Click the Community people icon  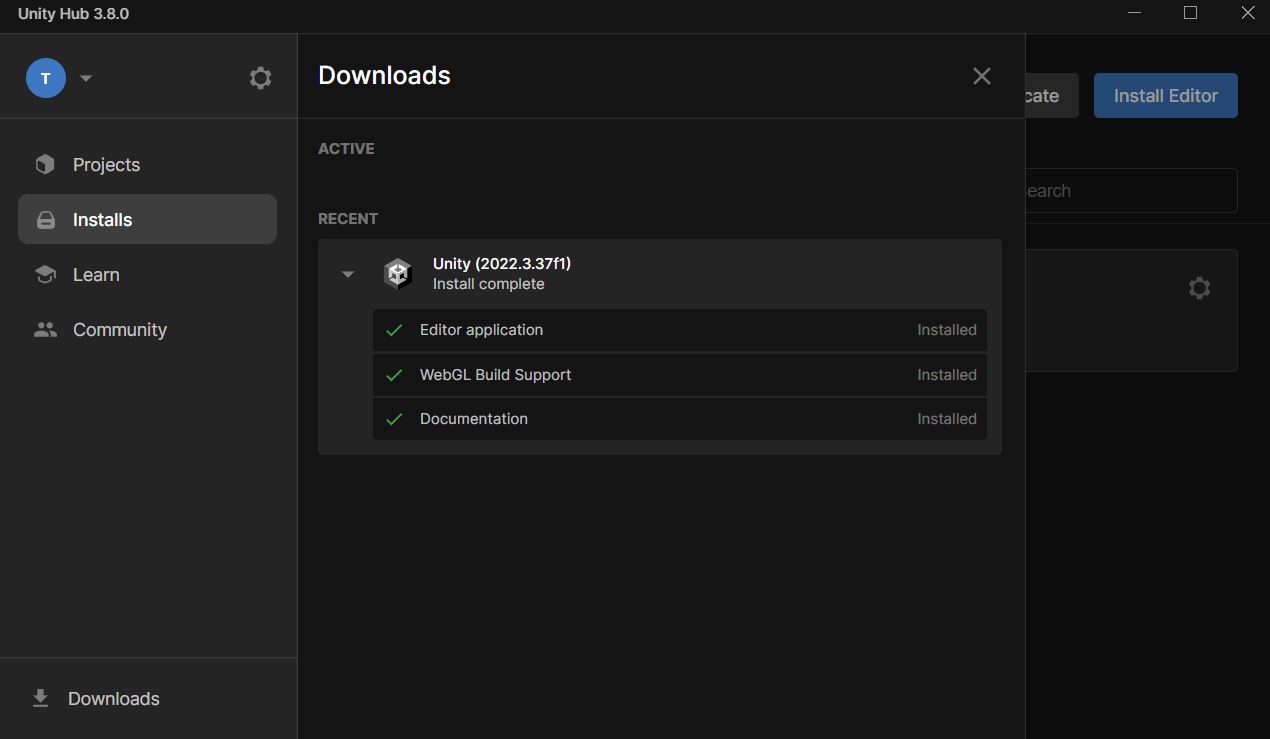[45, 329]
